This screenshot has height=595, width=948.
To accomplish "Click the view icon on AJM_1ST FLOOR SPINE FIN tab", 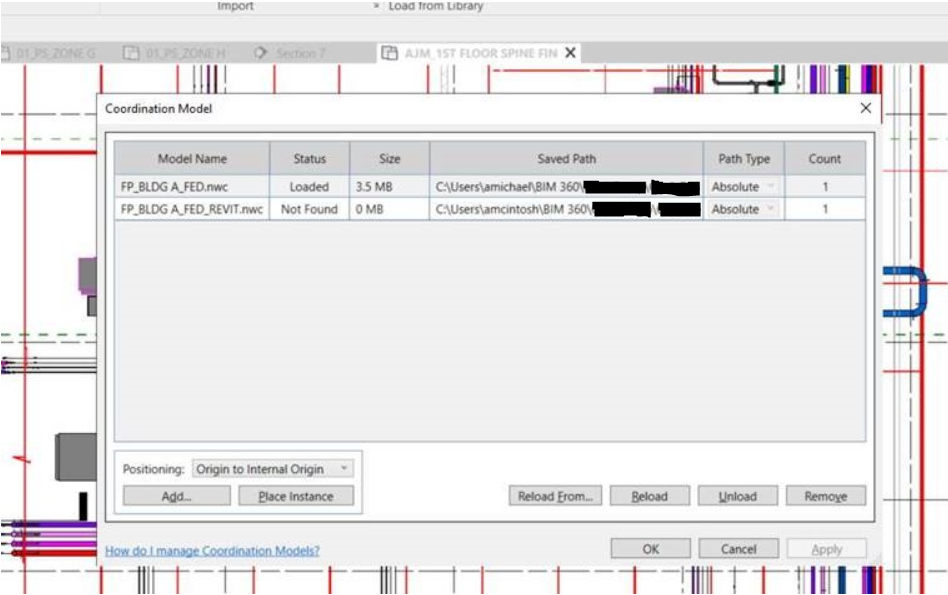I will pos(388,55).
